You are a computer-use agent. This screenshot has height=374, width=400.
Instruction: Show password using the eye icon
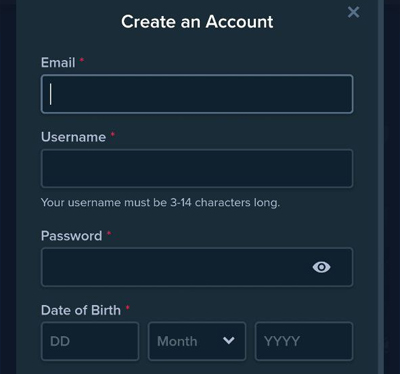pos(321,267)
